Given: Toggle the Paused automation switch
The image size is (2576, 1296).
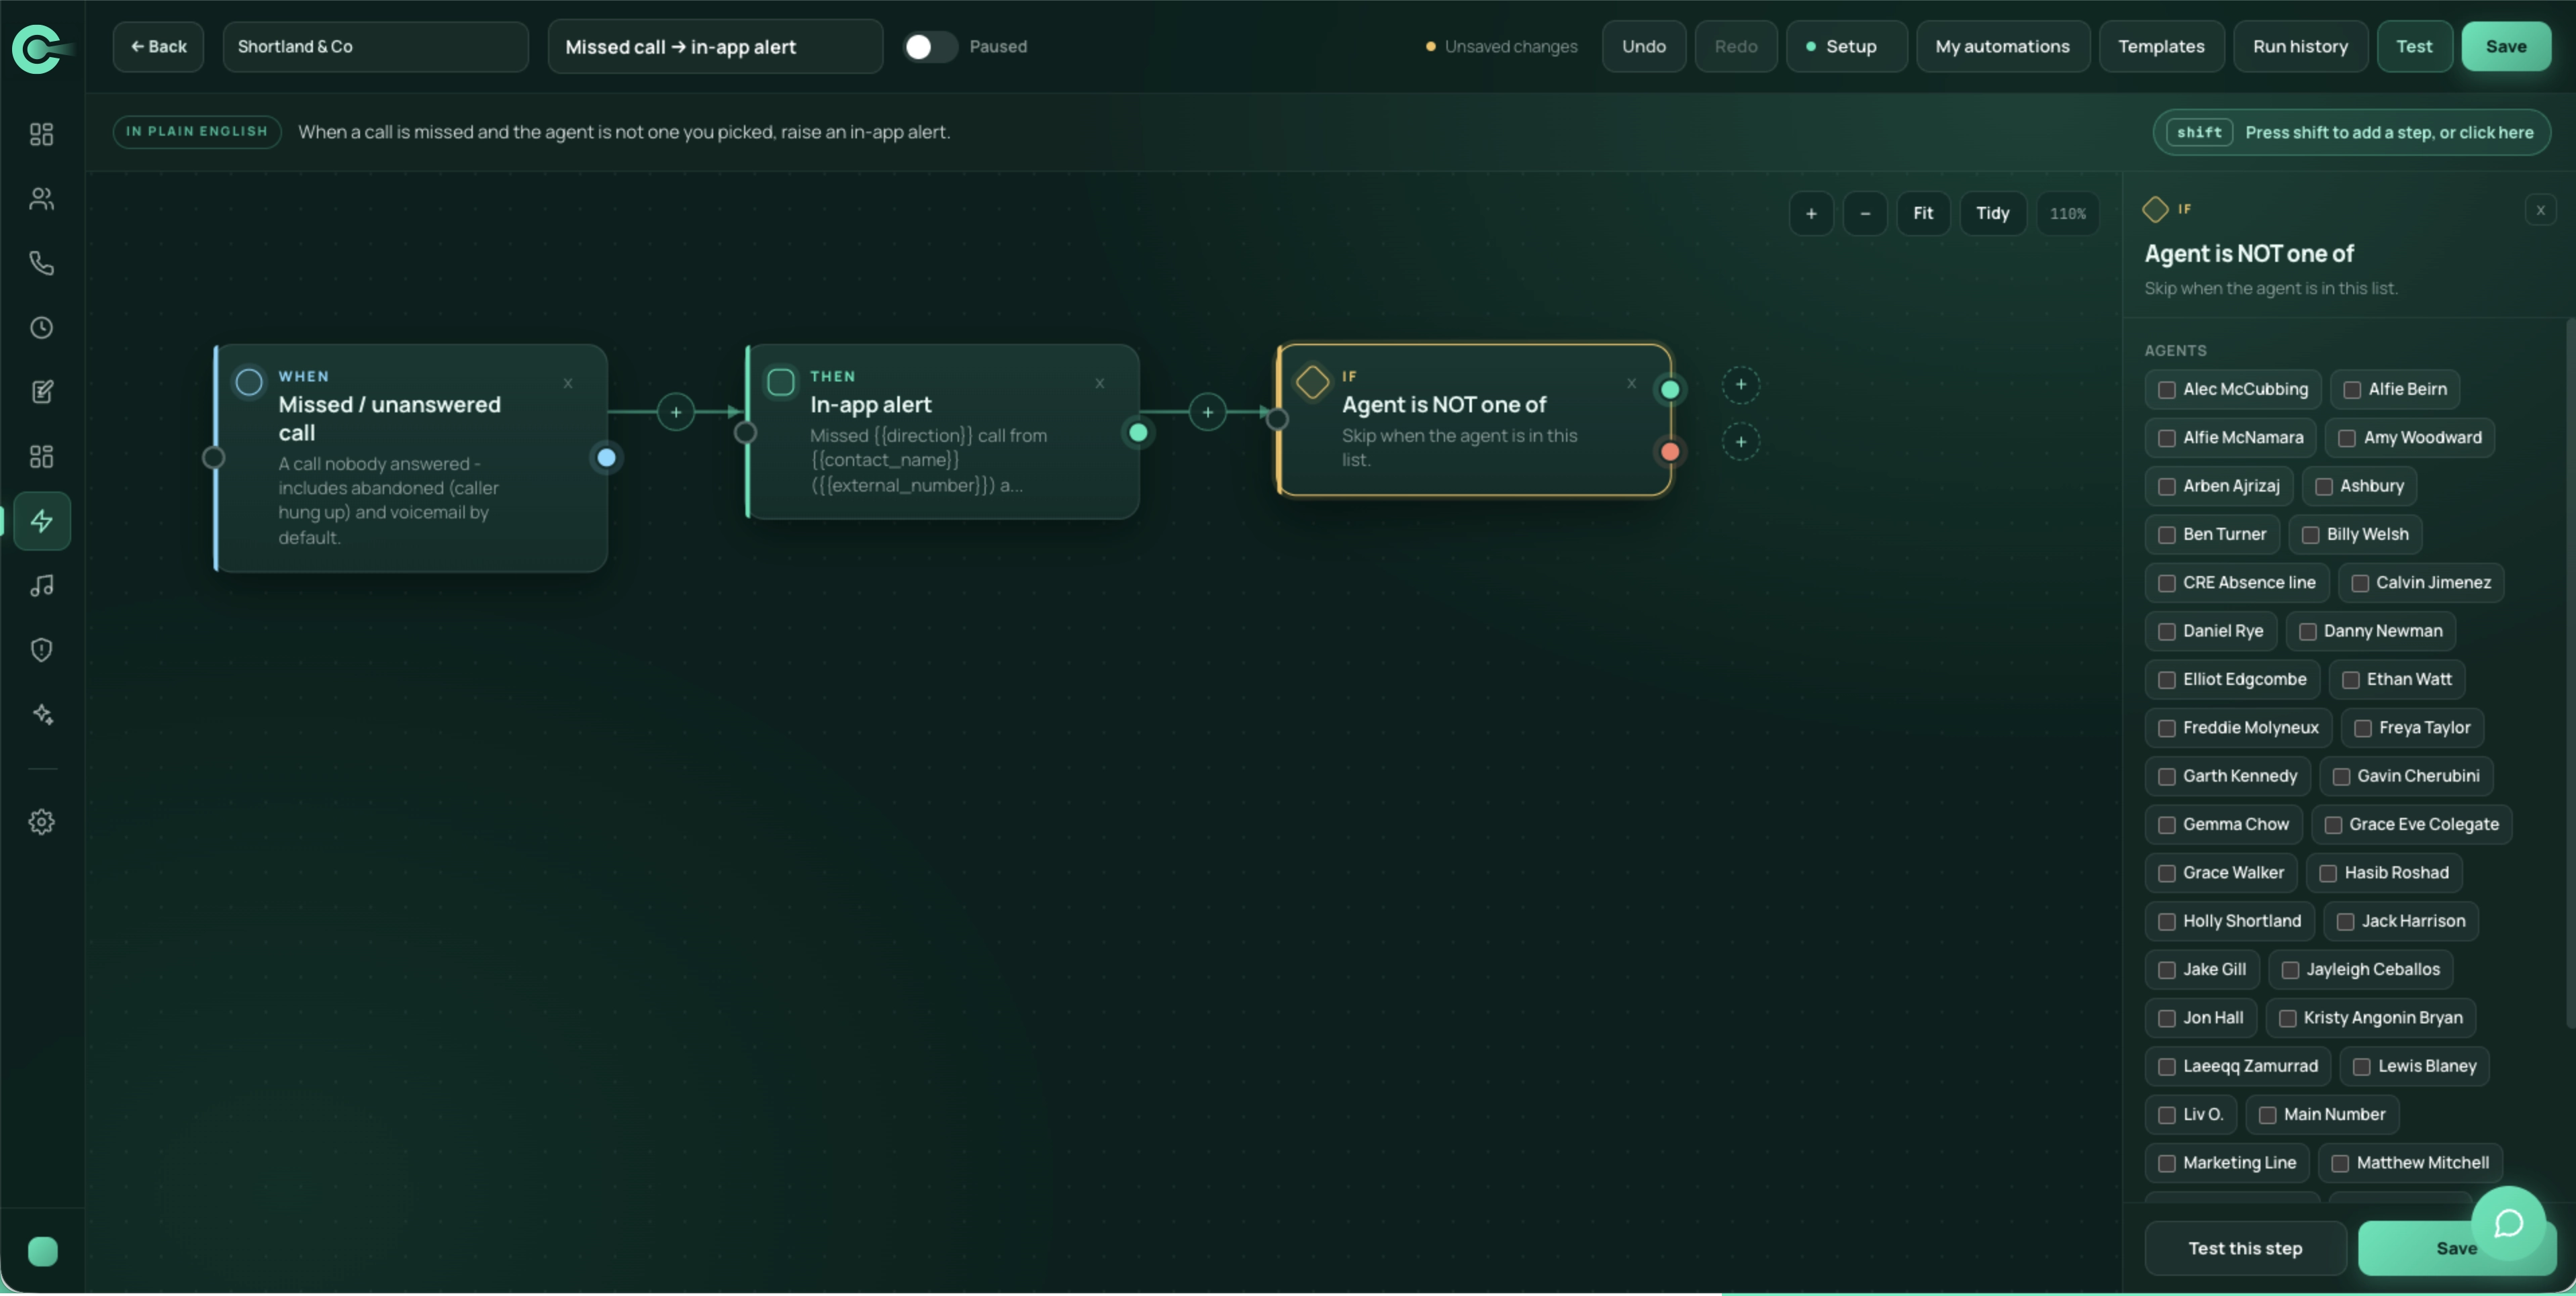Looking at the screenshot, I should pos(930,47).
